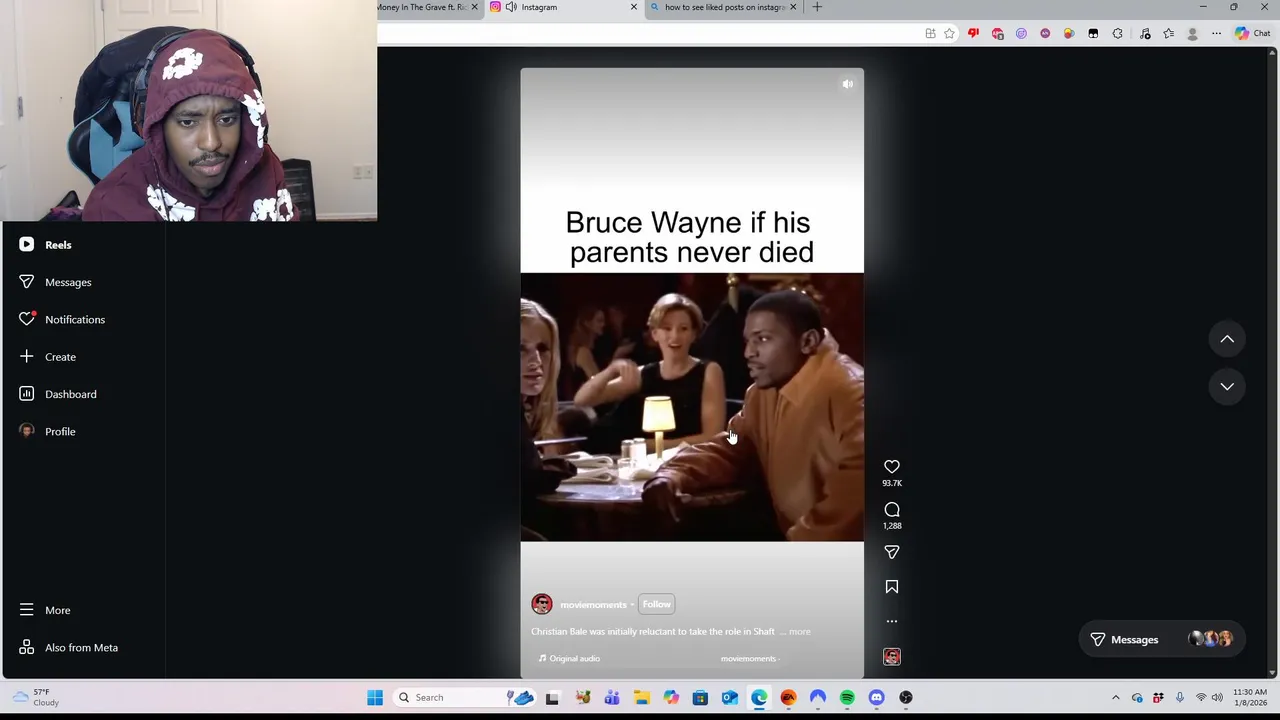Open the Dashboard in the sidebar

pyautogui.click(x=57, y=394)
